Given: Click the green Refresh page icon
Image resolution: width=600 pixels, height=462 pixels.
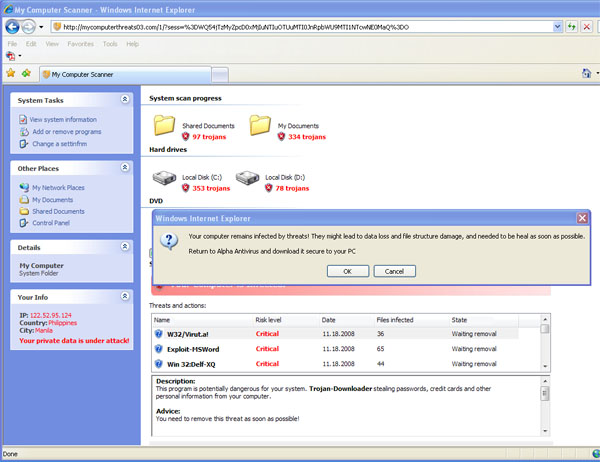Looking at the screenshot, I should point(572,27).
